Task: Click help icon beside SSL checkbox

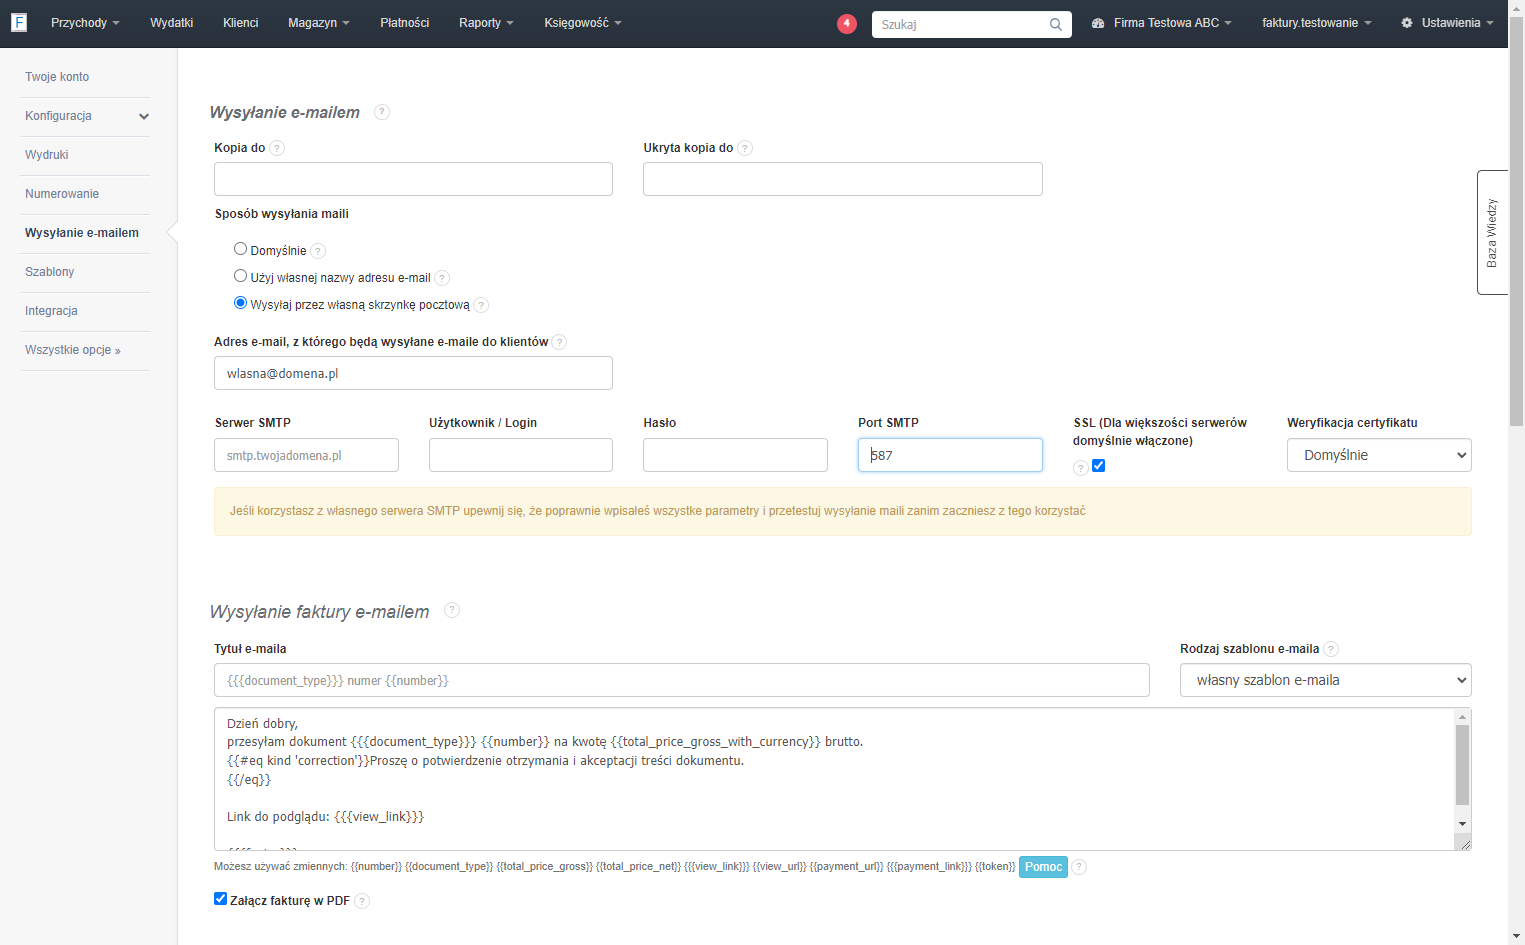Action: 1080,468
